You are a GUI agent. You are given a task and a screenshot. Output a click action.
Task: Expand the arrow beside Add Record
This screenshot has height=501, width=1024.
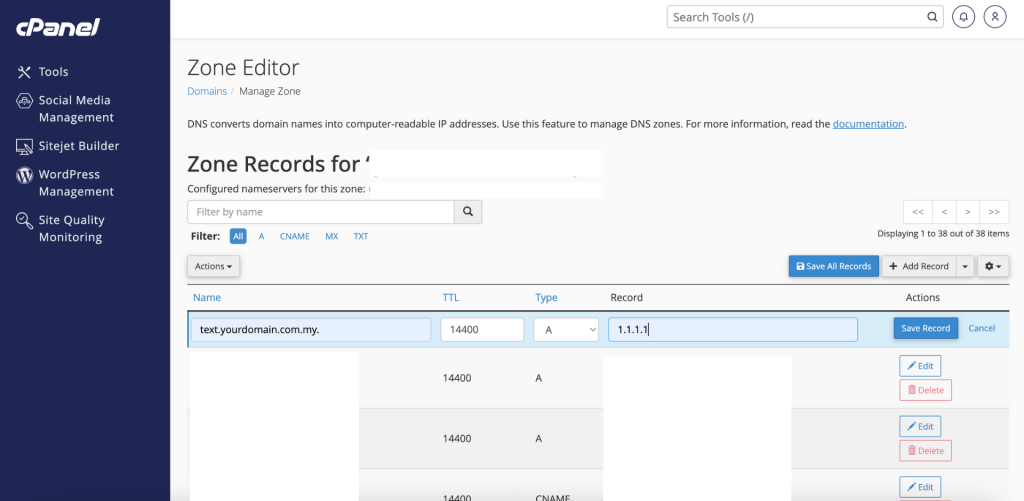coord(966,266)
